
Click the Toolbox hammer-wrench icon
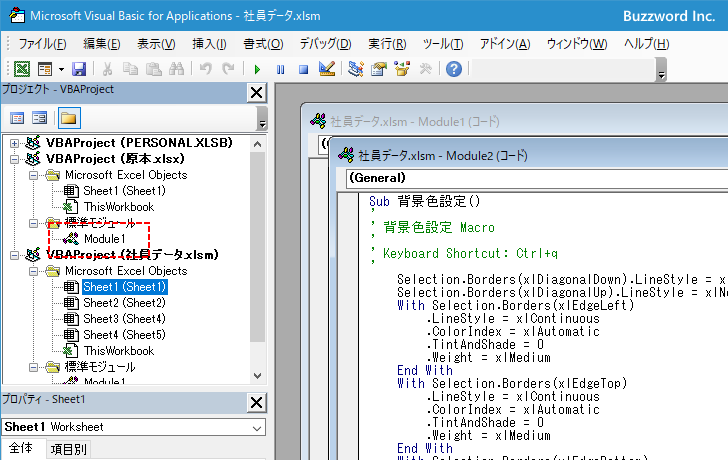pyautogui.click(x=425, y=69)
